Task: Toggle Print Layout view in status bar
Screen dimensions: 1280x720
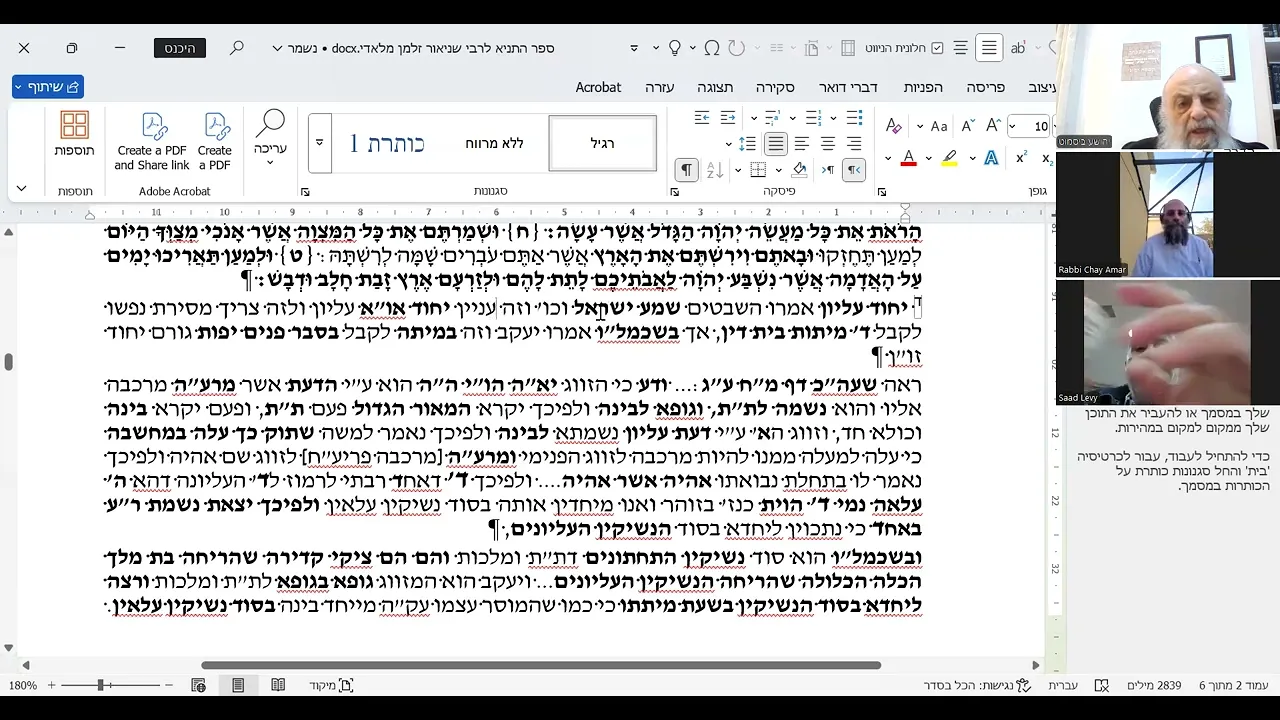Action: tap(238, 685)
